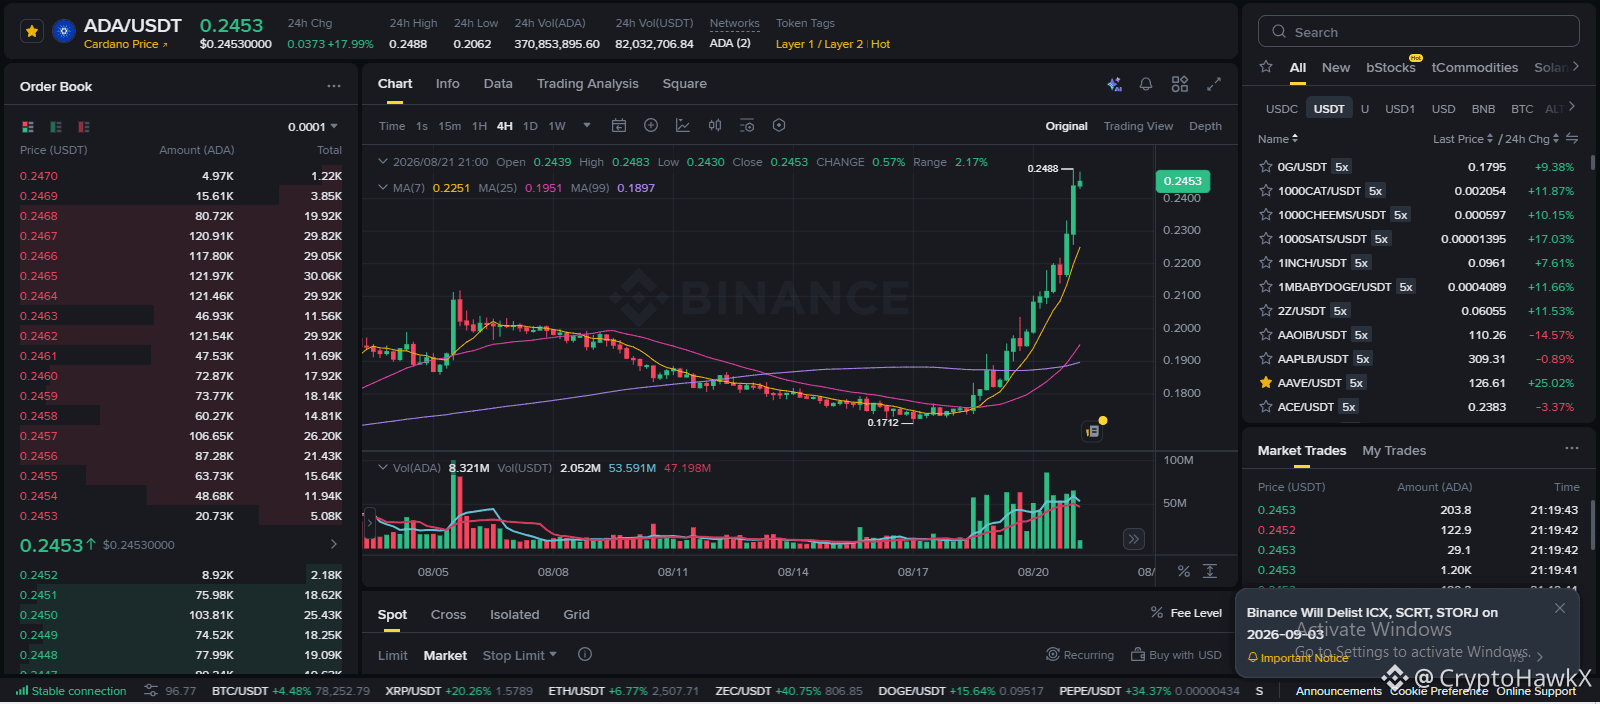The width and height of the screenshot is (1600, 704).
Task: Click the market Search input field
Action: click(1419, 32)
